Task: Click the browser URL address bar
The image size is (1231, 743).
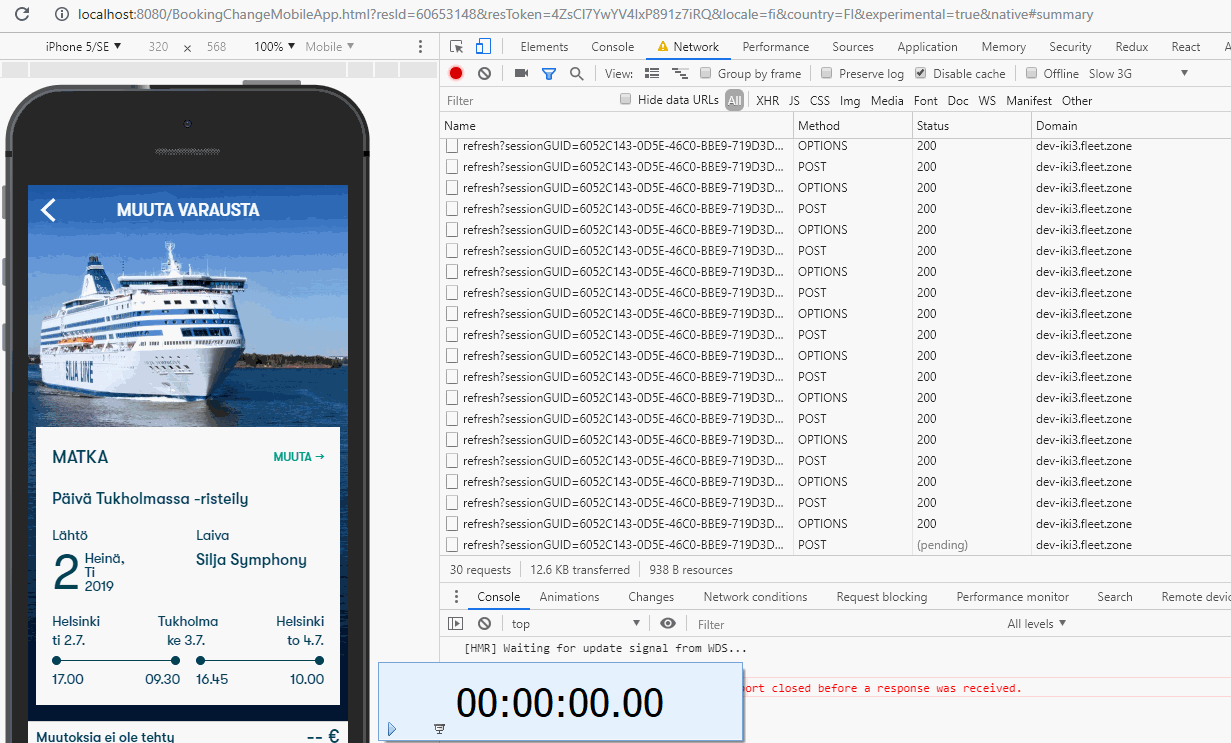Action: (586, 15)
